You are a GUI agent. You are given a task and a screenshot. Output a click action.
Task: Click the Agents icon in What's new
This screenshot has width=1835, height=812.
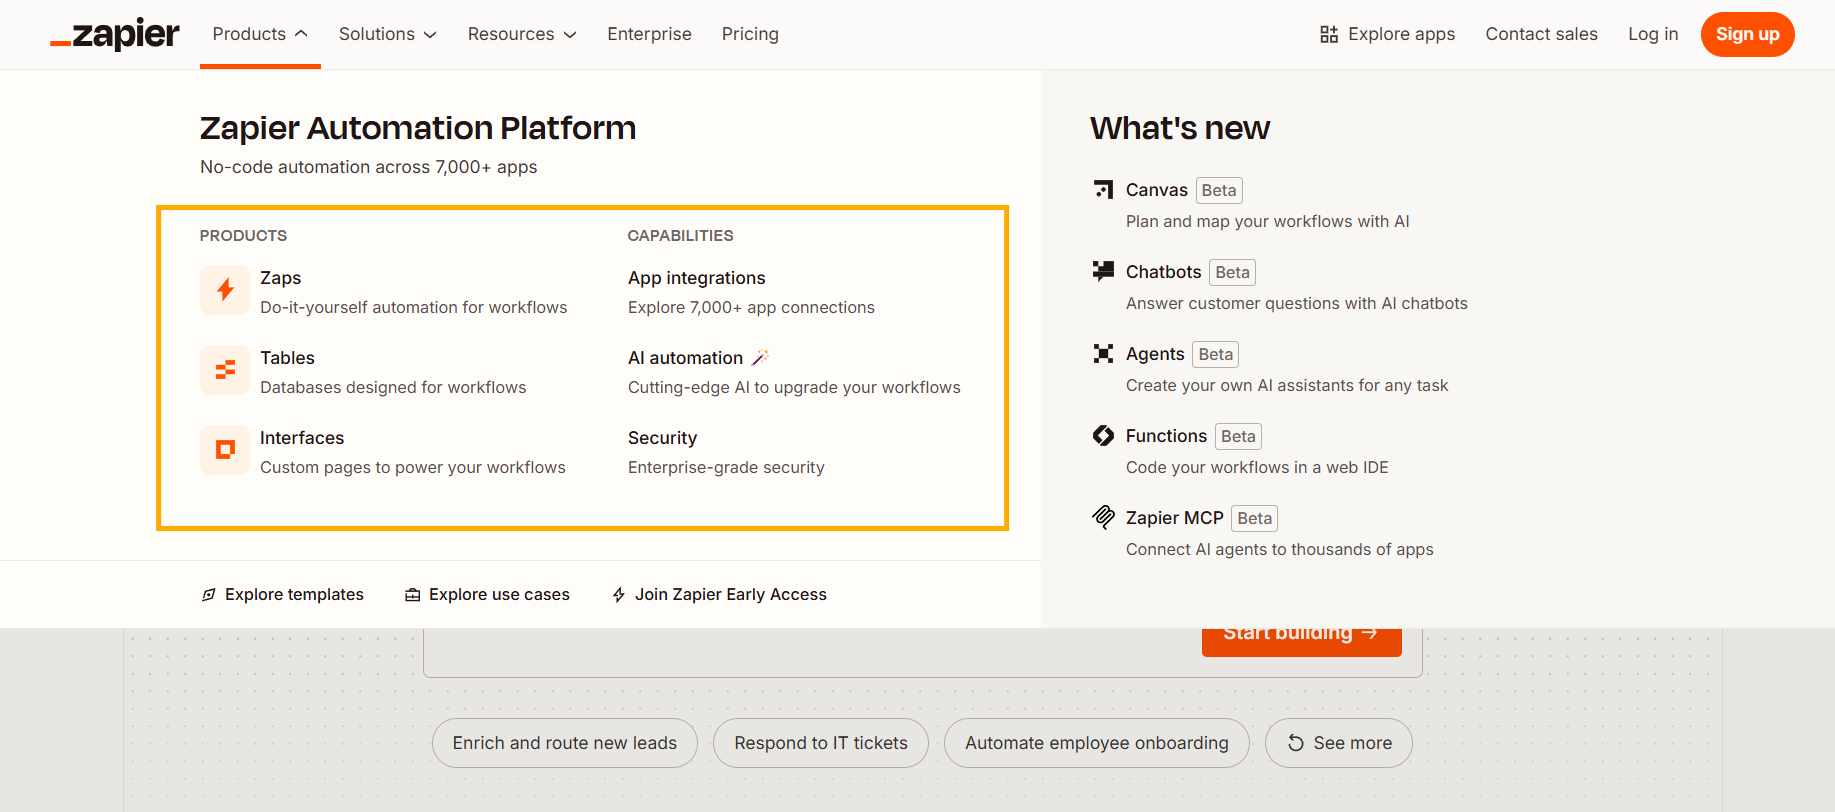1103,353
